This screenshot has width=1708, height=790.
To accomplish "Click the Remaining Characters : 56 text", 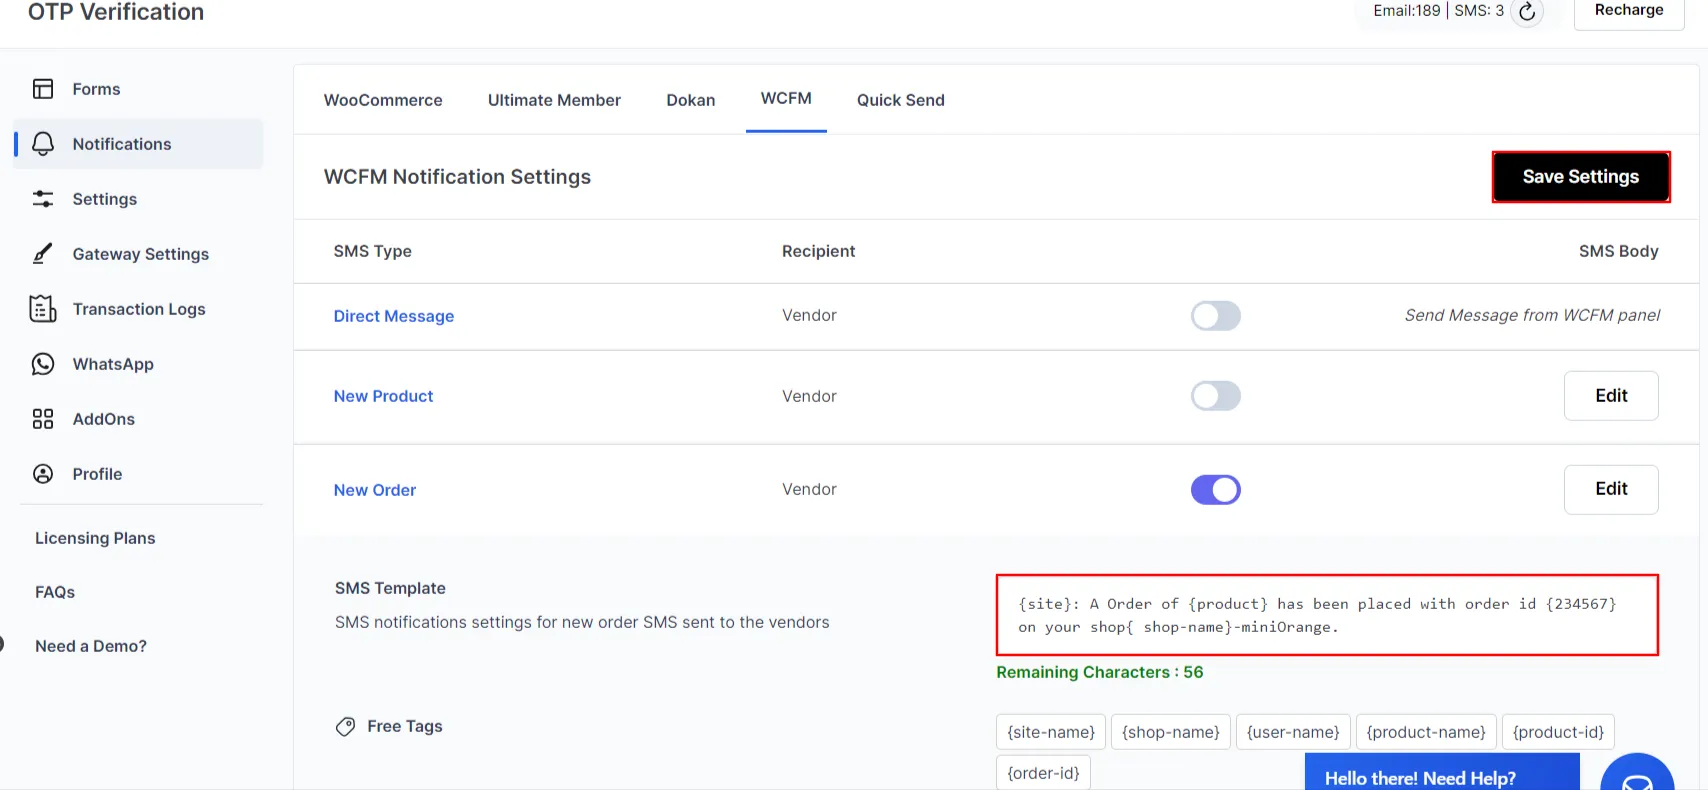I will pyautogui.click(x=1100, y=672).
